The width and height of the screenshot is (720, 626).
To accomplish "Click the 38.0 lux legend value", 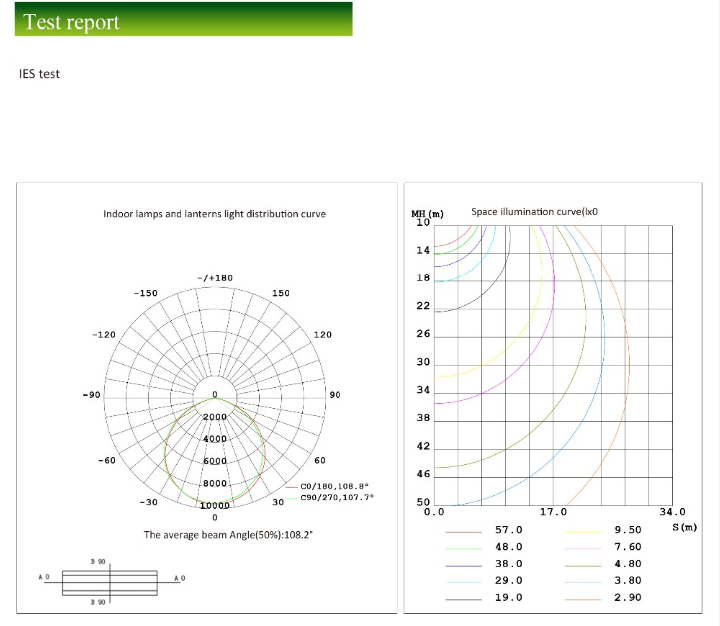I will [x=509, y=564].
